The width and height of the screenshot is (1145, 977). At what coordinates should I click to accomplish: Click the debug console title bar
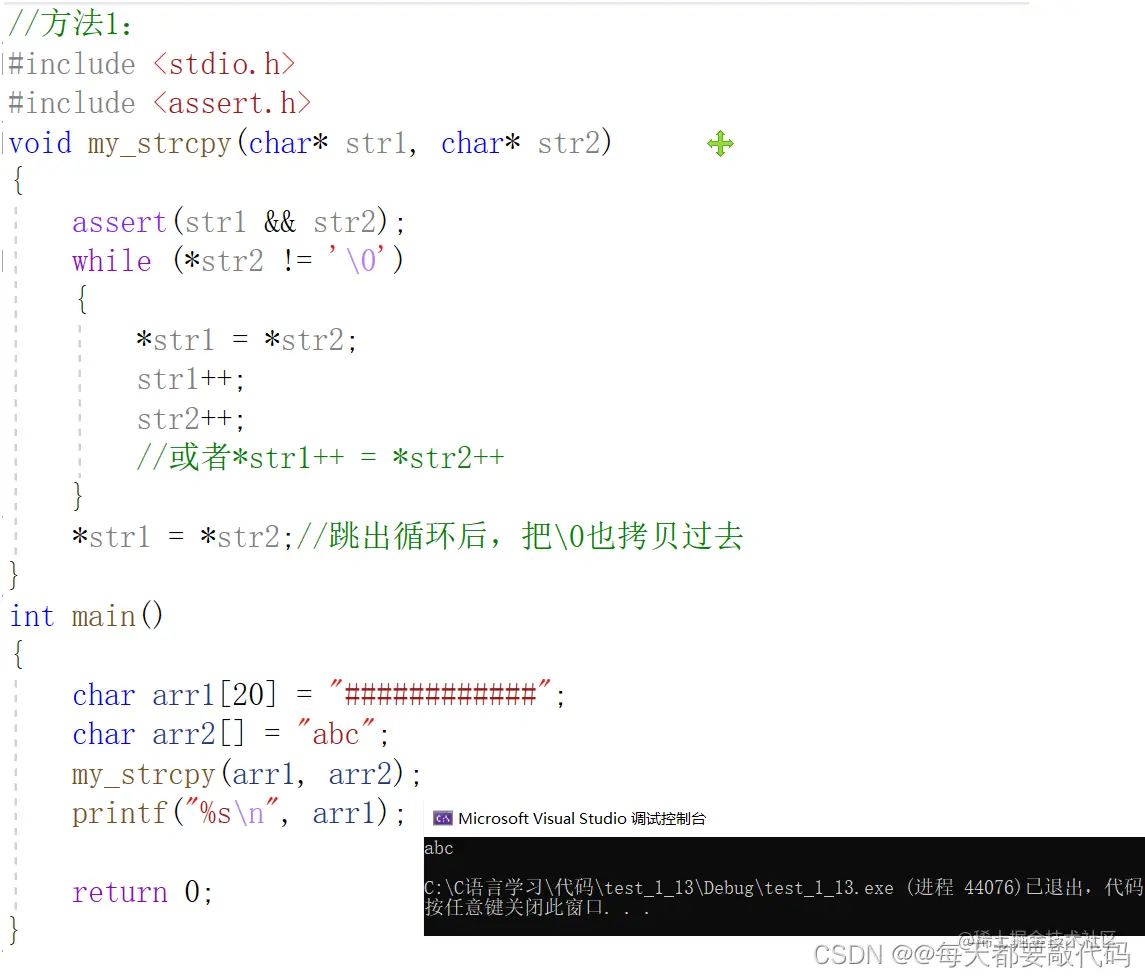(700, 817)
